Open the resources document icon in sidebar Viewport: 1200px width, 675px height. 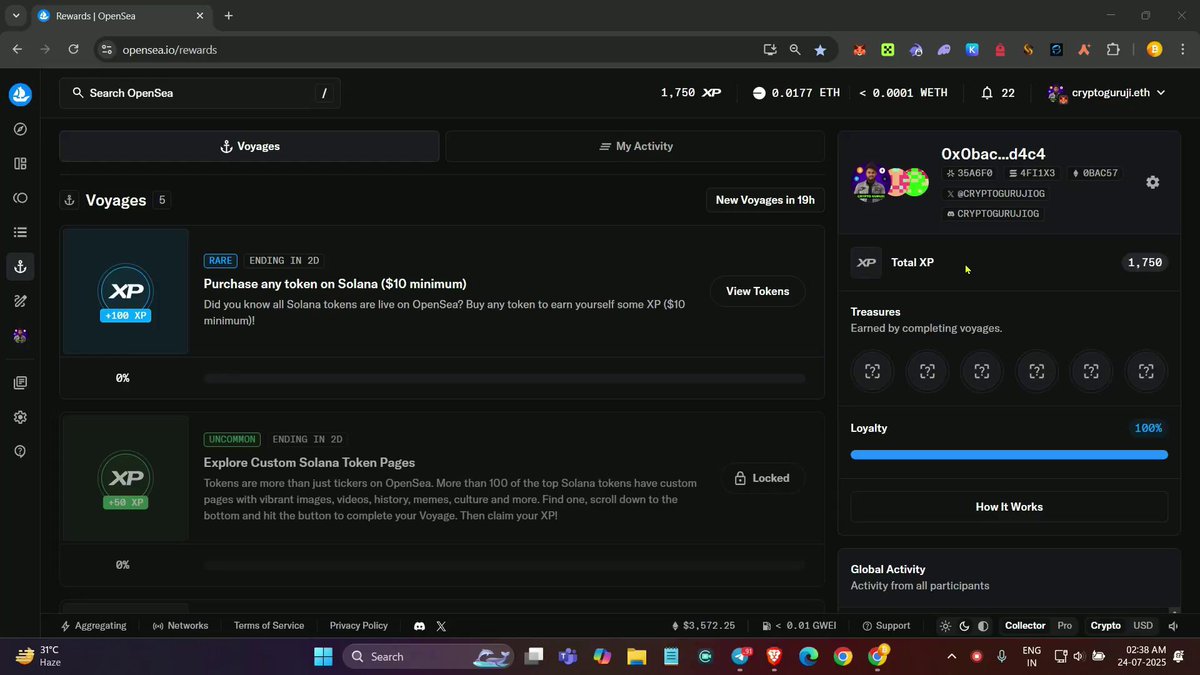pyautogui.click(x=20, y=383)
